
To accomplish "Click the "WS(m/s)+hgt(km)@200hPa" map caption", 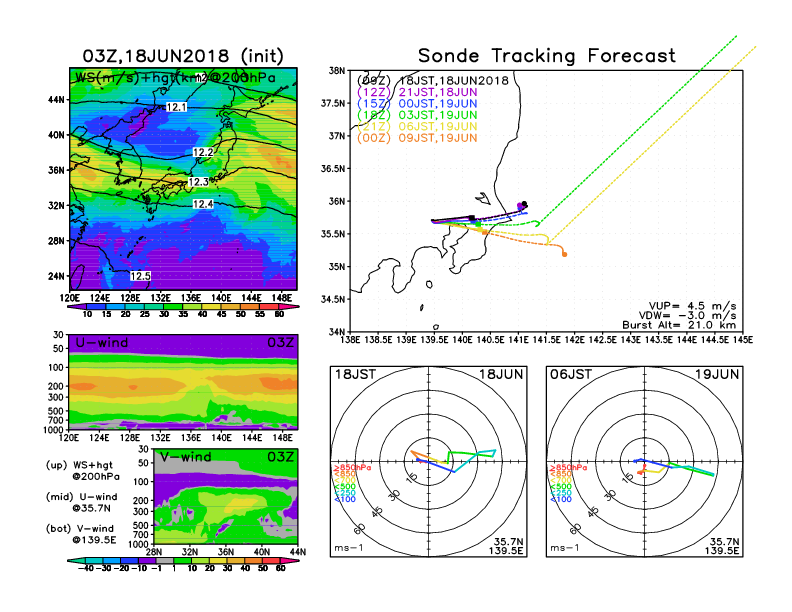I will click(x=175, y=78).
